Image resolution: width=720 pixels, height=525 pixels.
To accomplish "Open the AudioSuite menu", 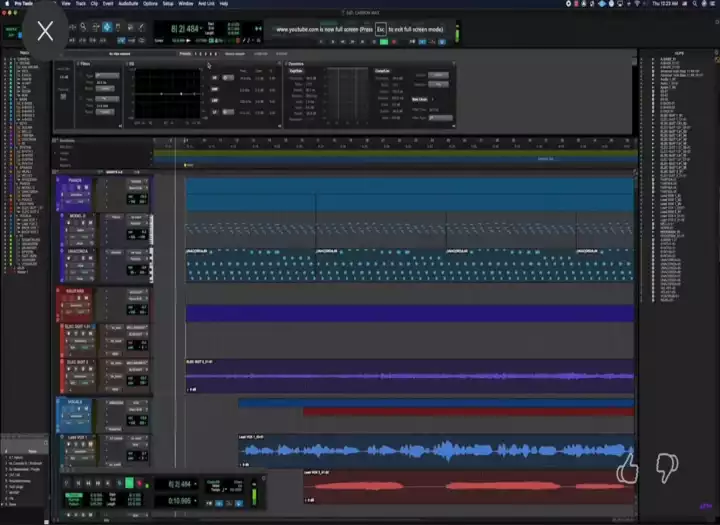I will coord(128,4).
